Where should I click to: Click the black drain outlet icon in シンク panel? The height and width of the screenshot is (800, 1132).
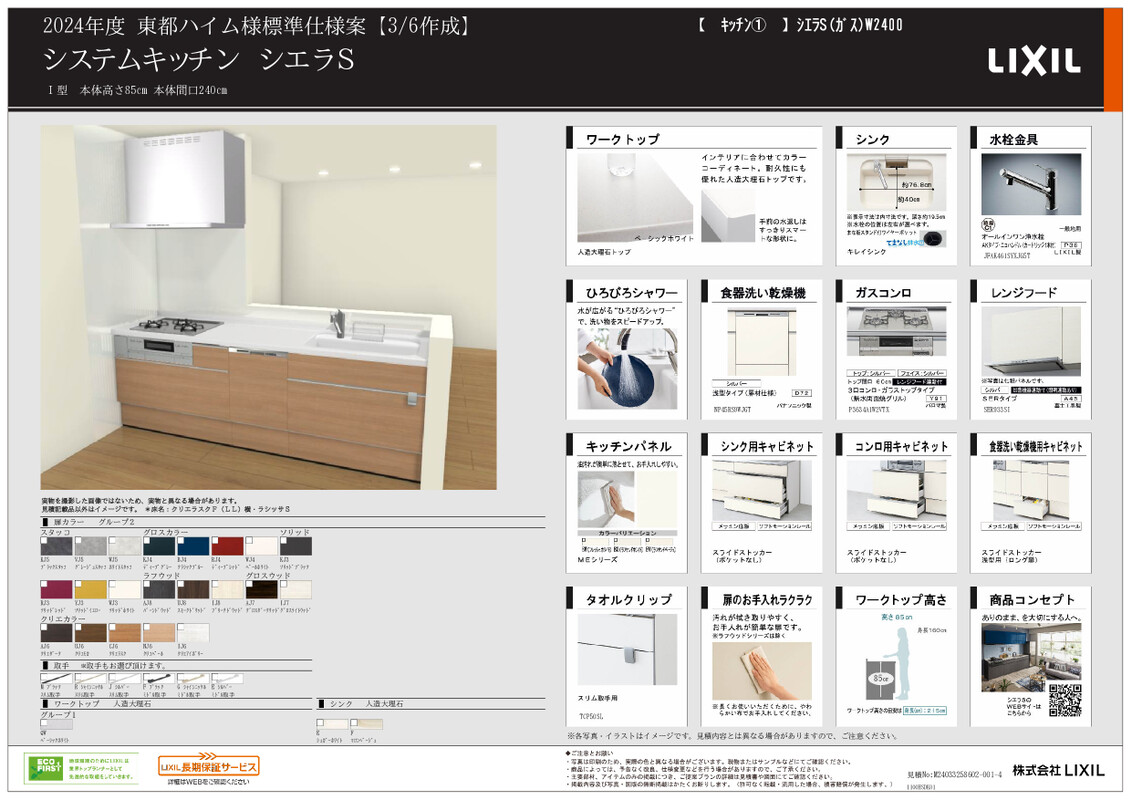935,239
